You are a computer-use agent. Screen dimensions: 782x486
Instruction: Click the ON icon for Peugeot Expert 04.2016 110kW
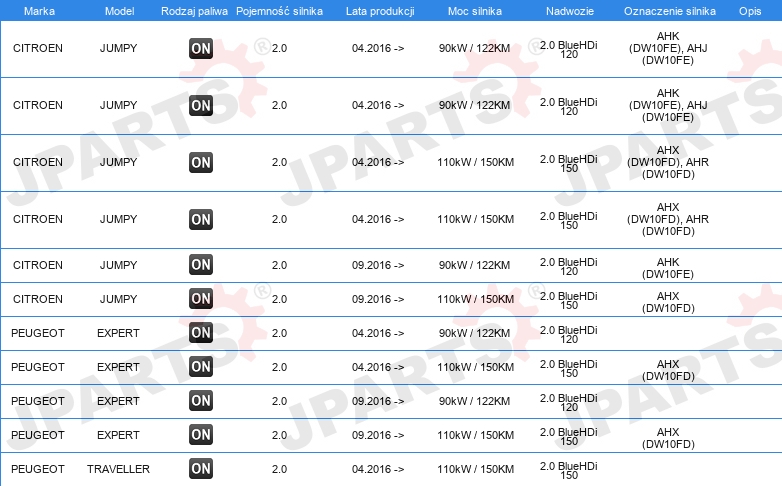pos(201,367)
